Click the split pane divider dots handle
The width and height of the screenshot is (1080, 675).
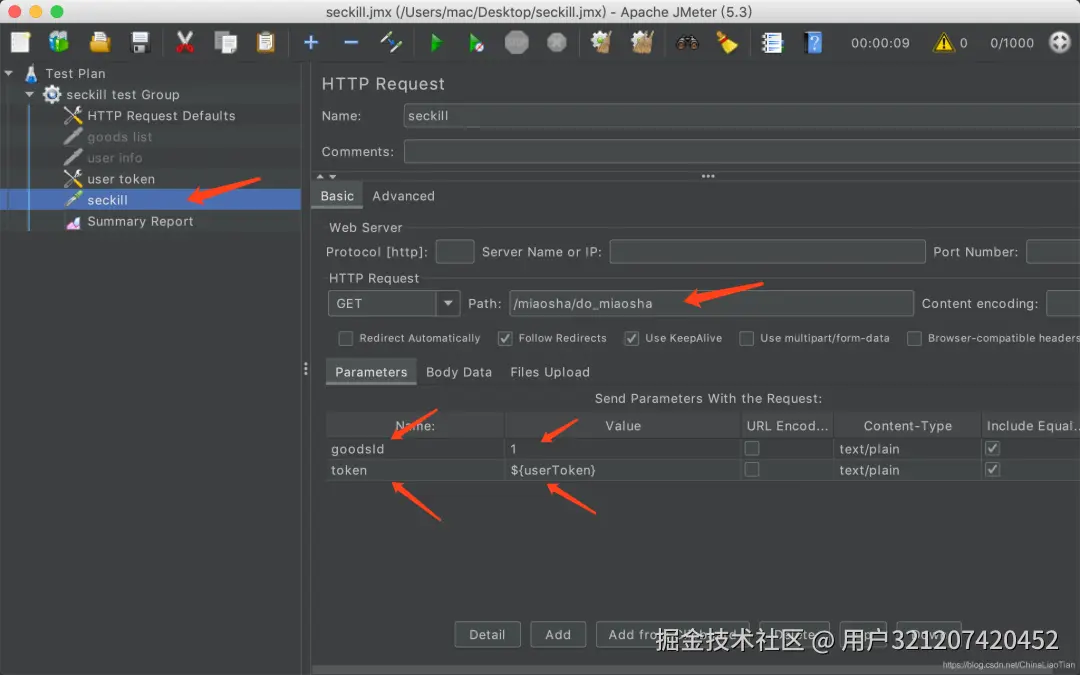pyautogui.click(x=306, y=369)
